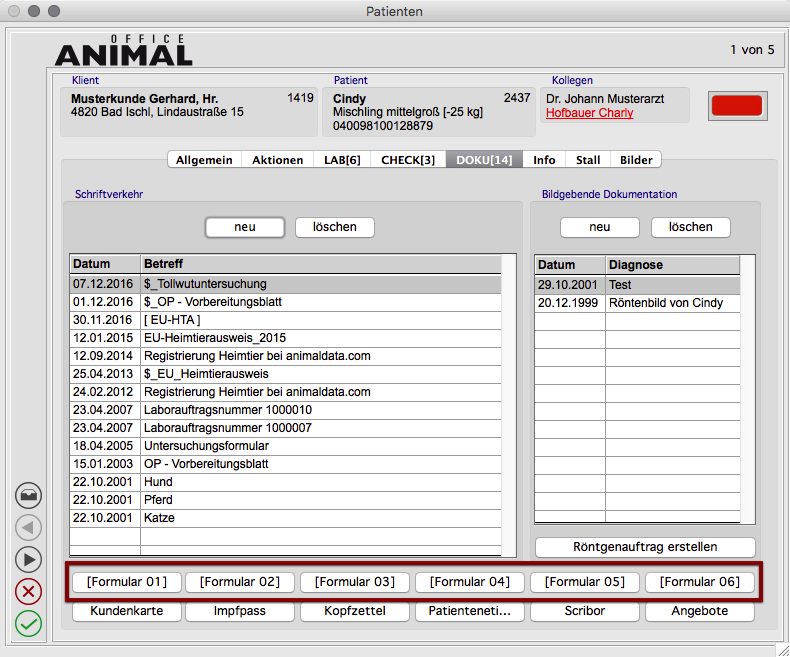Click Röntgenauftrag erstellen button
This screenshot has height=657, width=790.
(644, 547)
